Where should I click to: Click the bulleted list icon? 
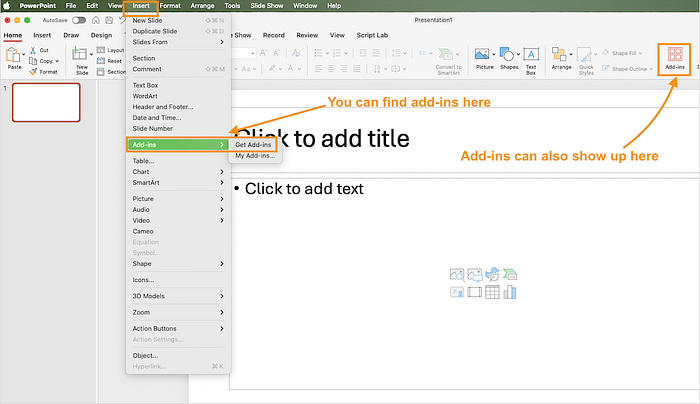point(318,53)
